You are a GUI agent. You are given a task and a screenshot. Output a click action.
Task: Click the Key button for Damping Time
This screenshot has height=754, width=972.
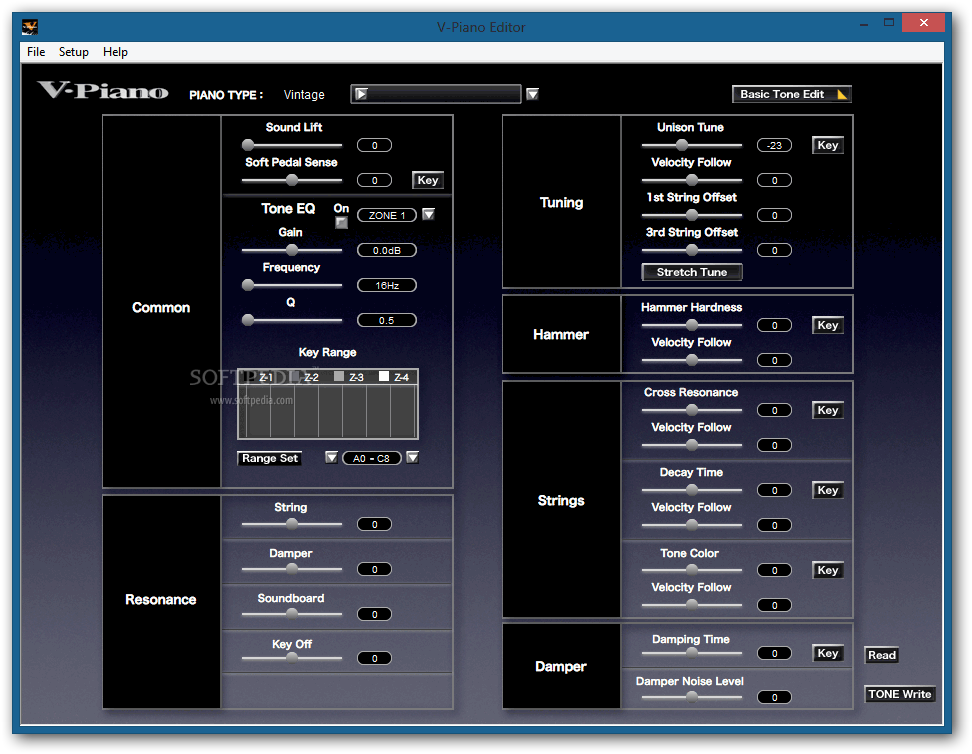point(828,653)
